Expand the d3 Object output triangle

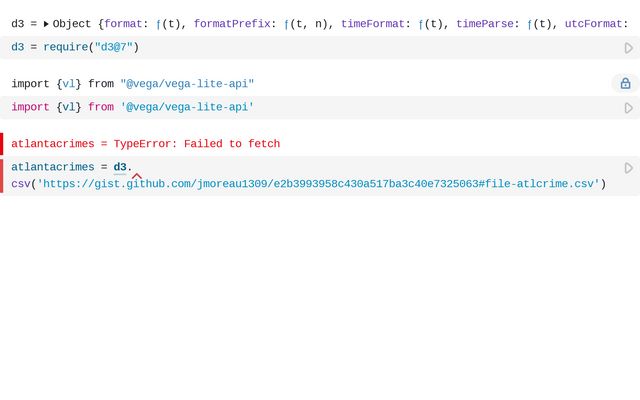click(x=46, y=24)
